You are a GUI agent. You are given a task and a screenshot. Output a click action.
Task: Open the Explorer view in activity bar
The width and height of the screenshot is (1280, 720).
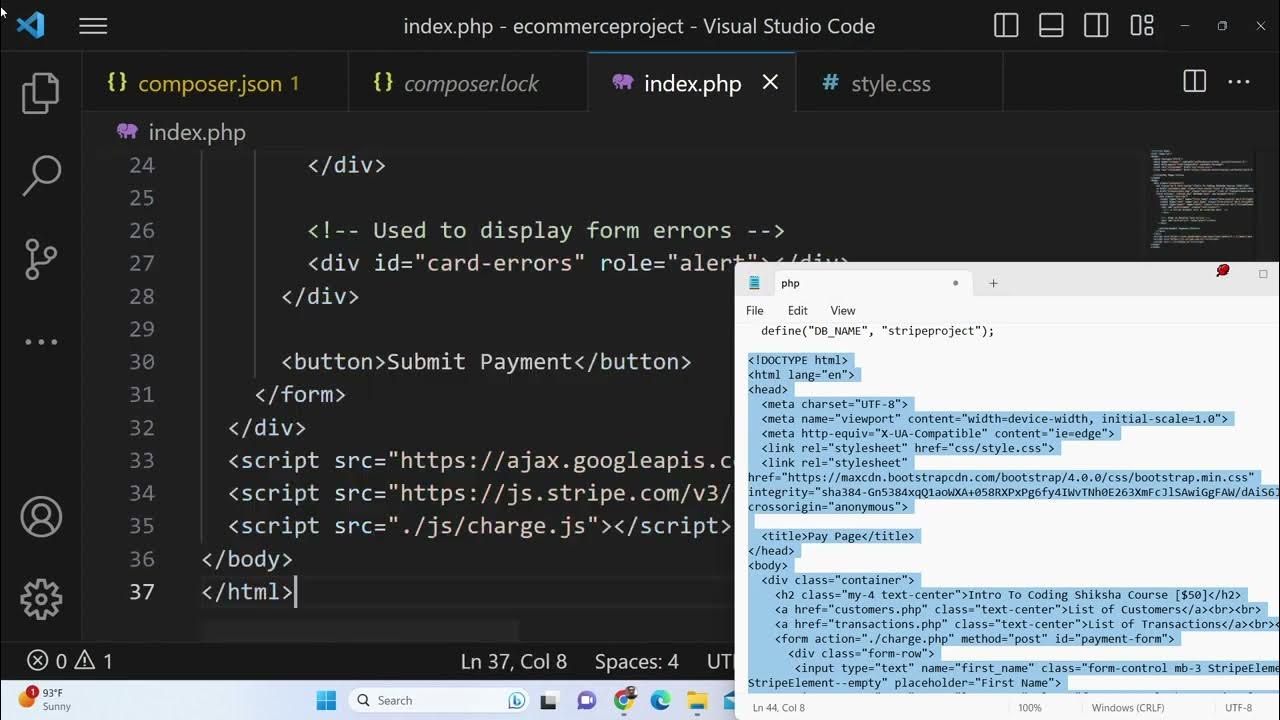(41, 93)
